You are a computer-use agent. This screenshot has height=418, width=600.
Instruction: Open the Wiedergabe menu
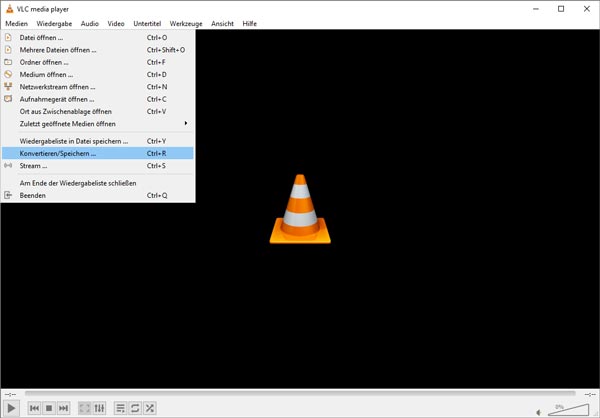point(54,23)
